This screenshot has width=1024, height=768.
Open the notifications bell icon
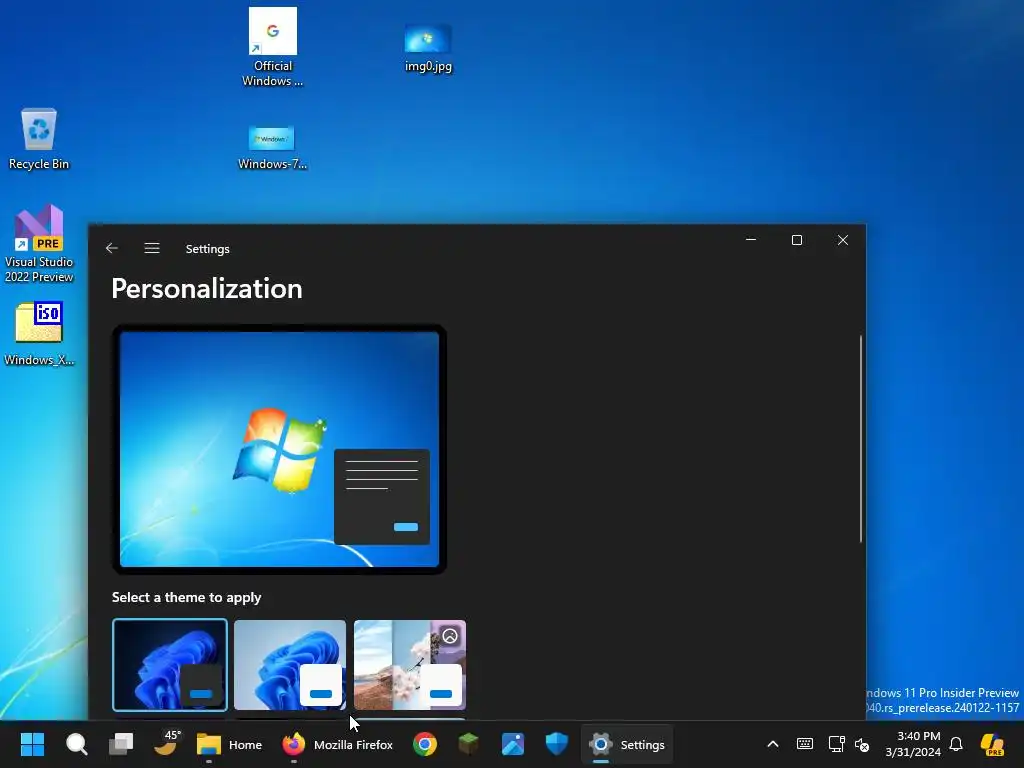[956, 744]
